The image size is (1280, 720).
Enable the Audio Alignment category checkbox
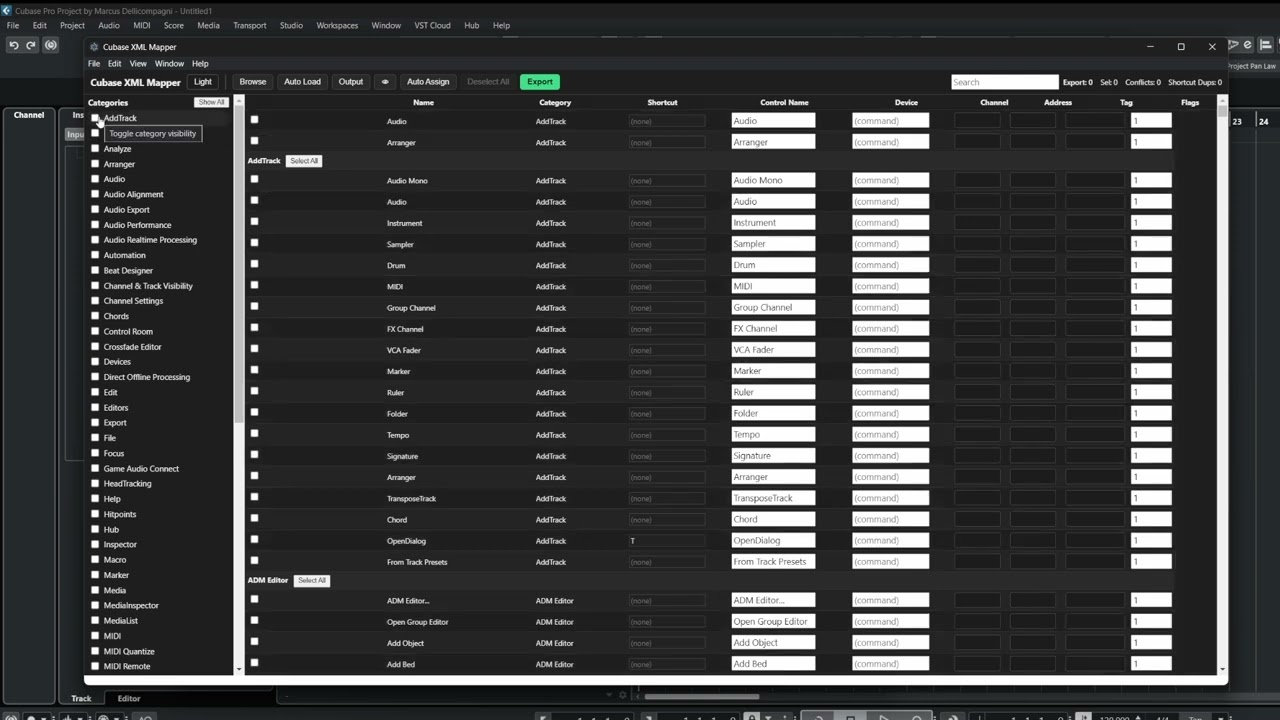pos(95,194)
